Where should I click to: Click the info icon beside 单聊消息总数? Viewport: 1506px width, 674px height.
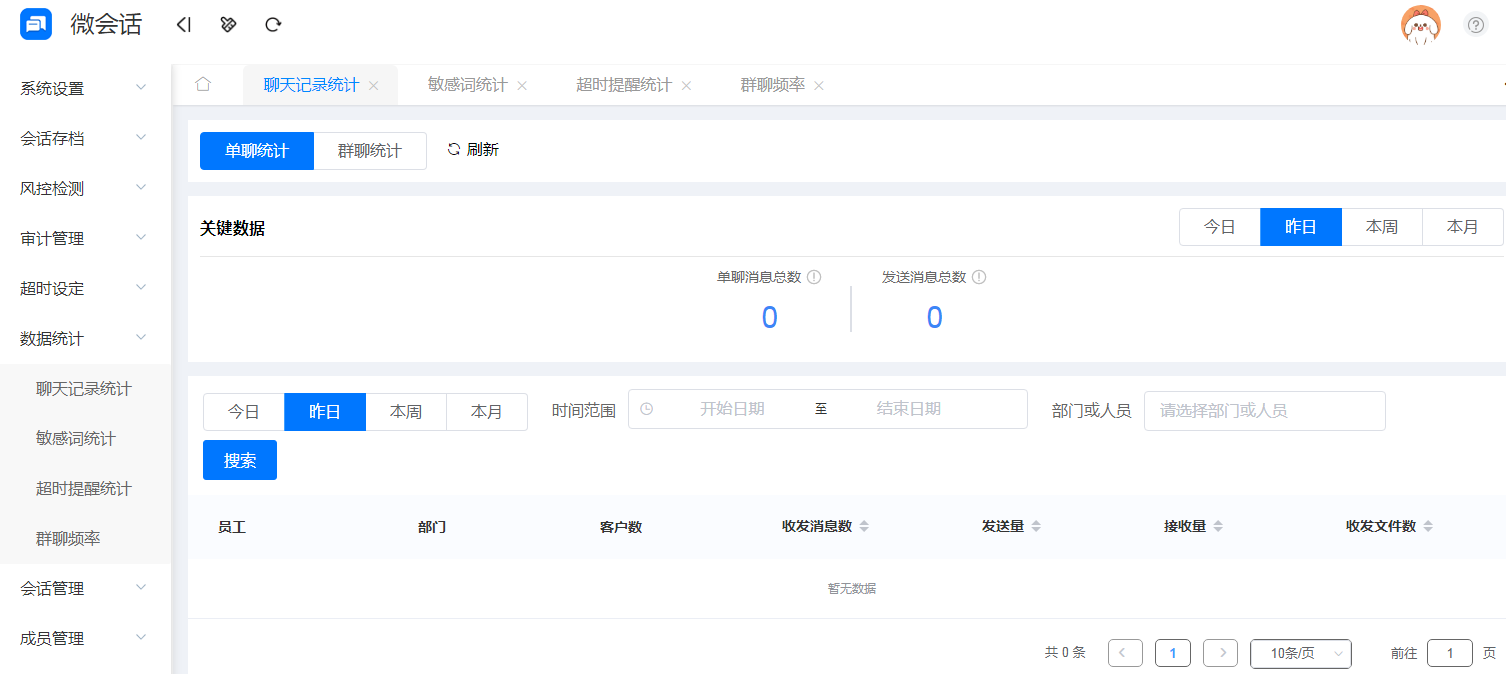tap(815, 277)
